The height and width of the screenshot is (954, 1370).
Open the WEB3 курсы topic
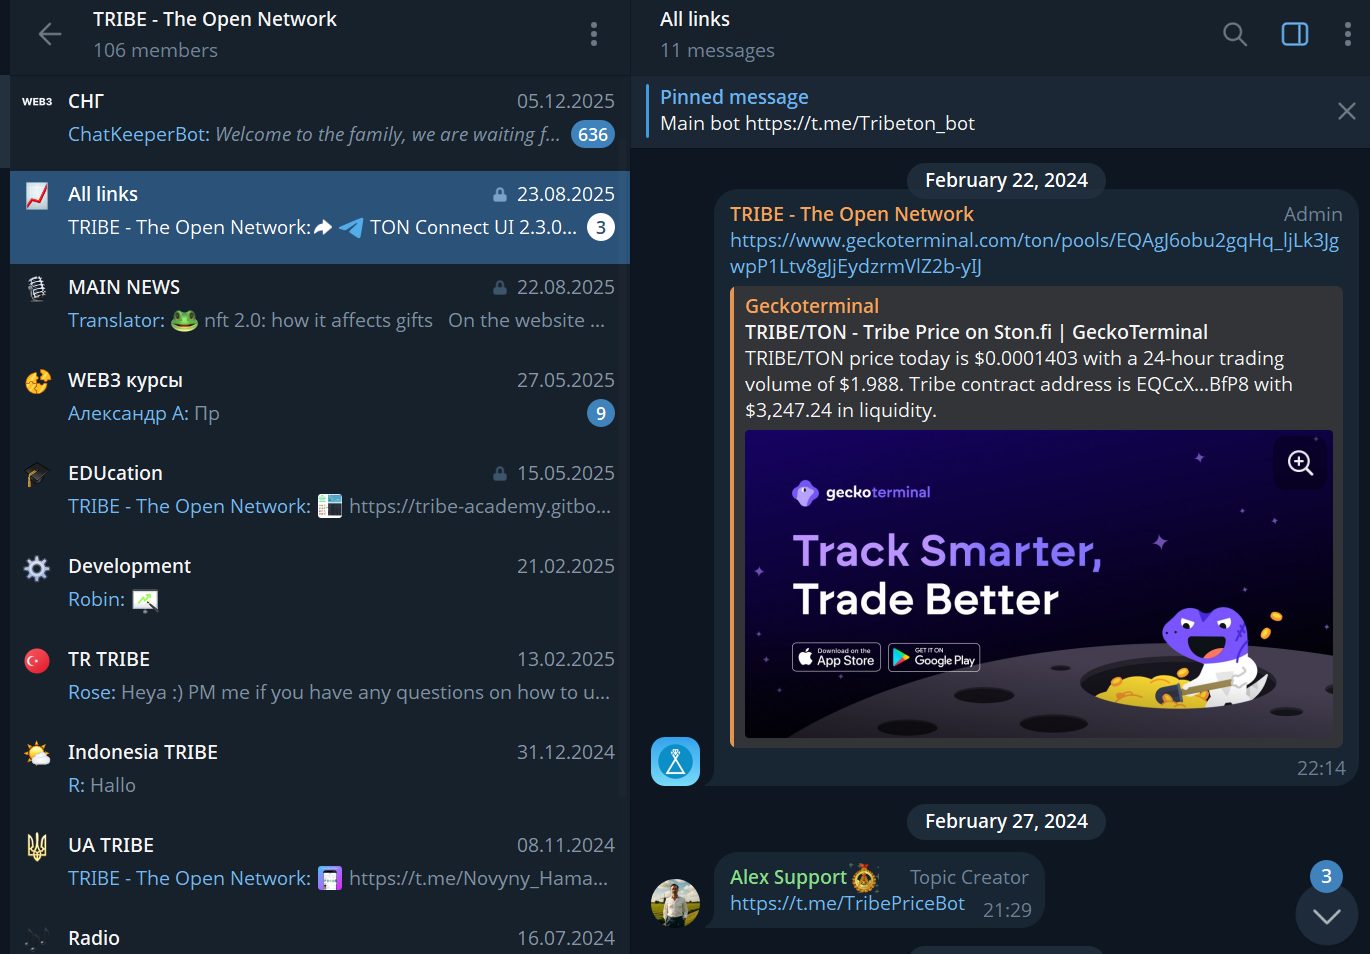pos(320,397)
